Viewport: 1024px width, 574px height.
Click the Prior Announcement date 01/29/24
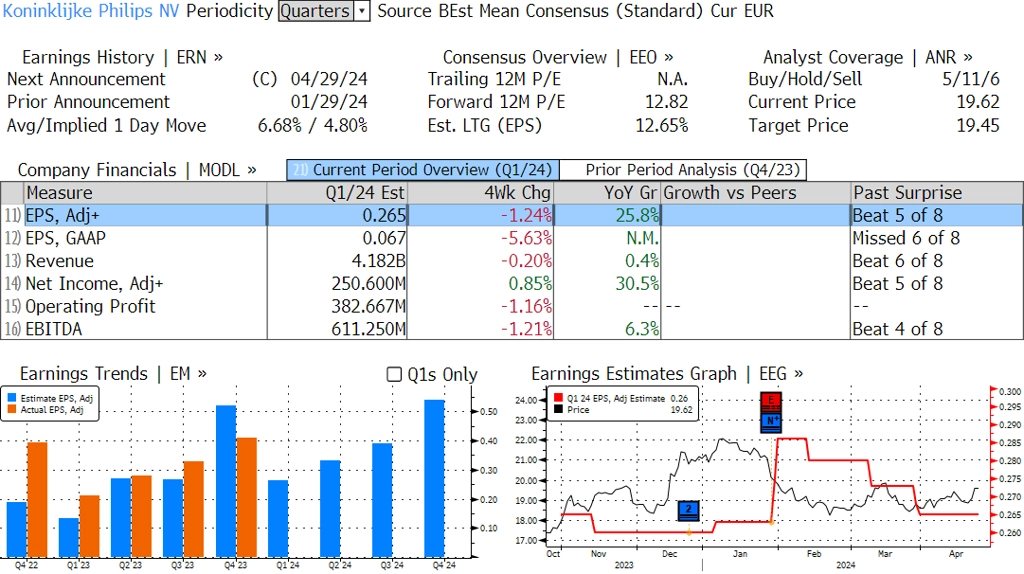coord(329,103)
